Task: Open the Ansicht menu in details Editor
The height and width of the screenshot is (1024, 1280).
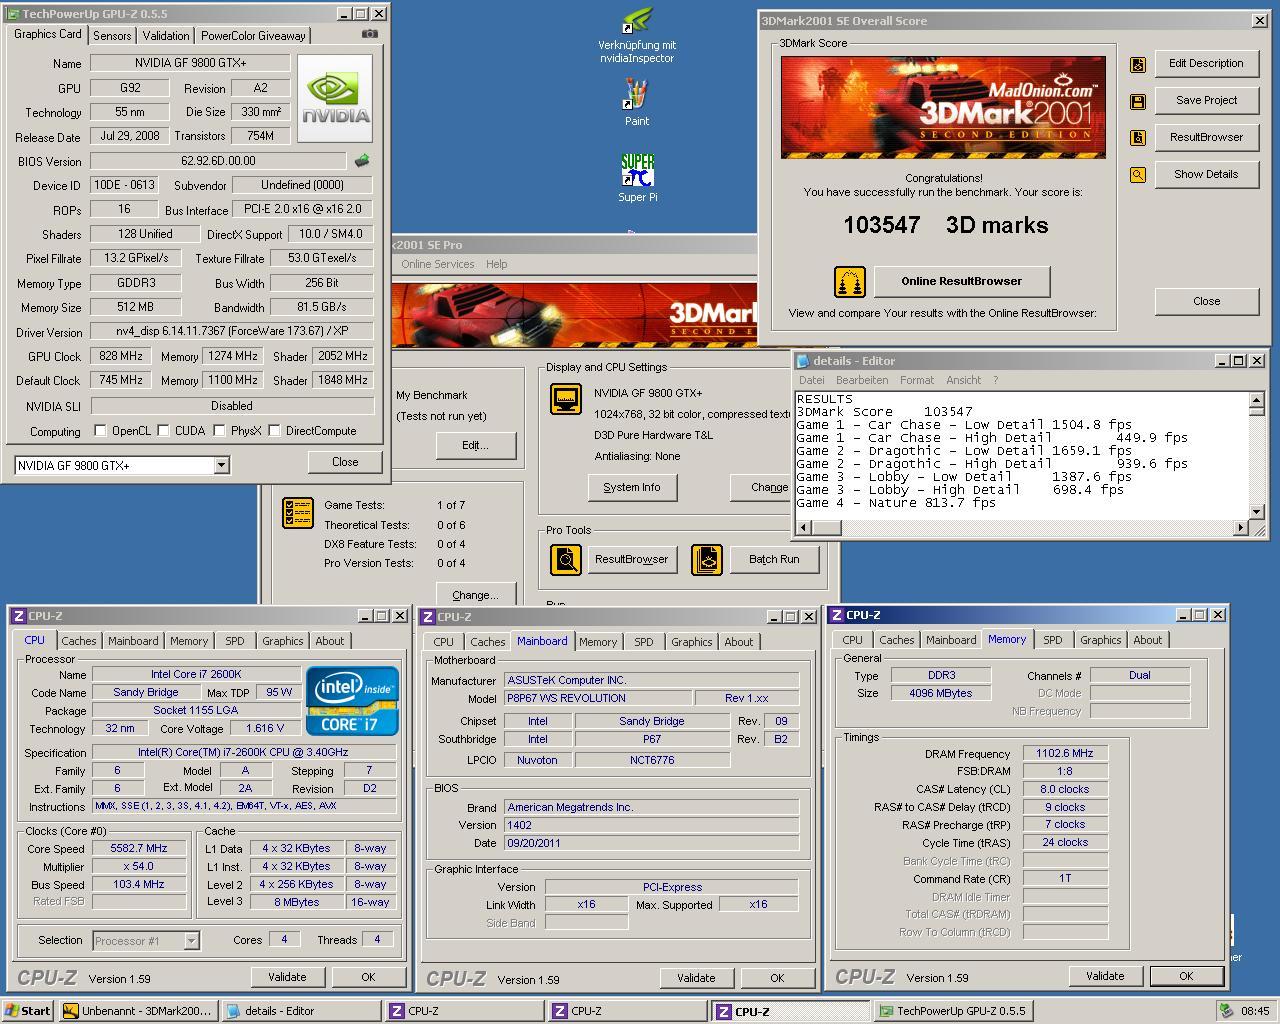Action: point(963,380)
